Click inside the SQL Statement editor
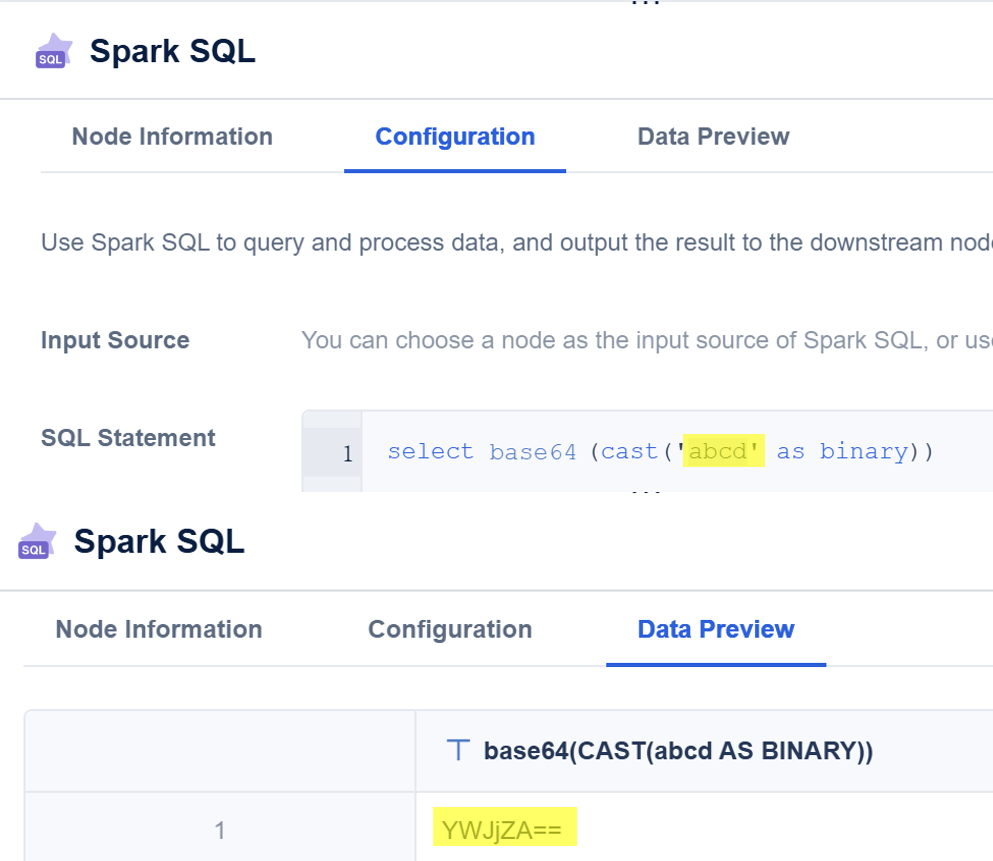 960,452
